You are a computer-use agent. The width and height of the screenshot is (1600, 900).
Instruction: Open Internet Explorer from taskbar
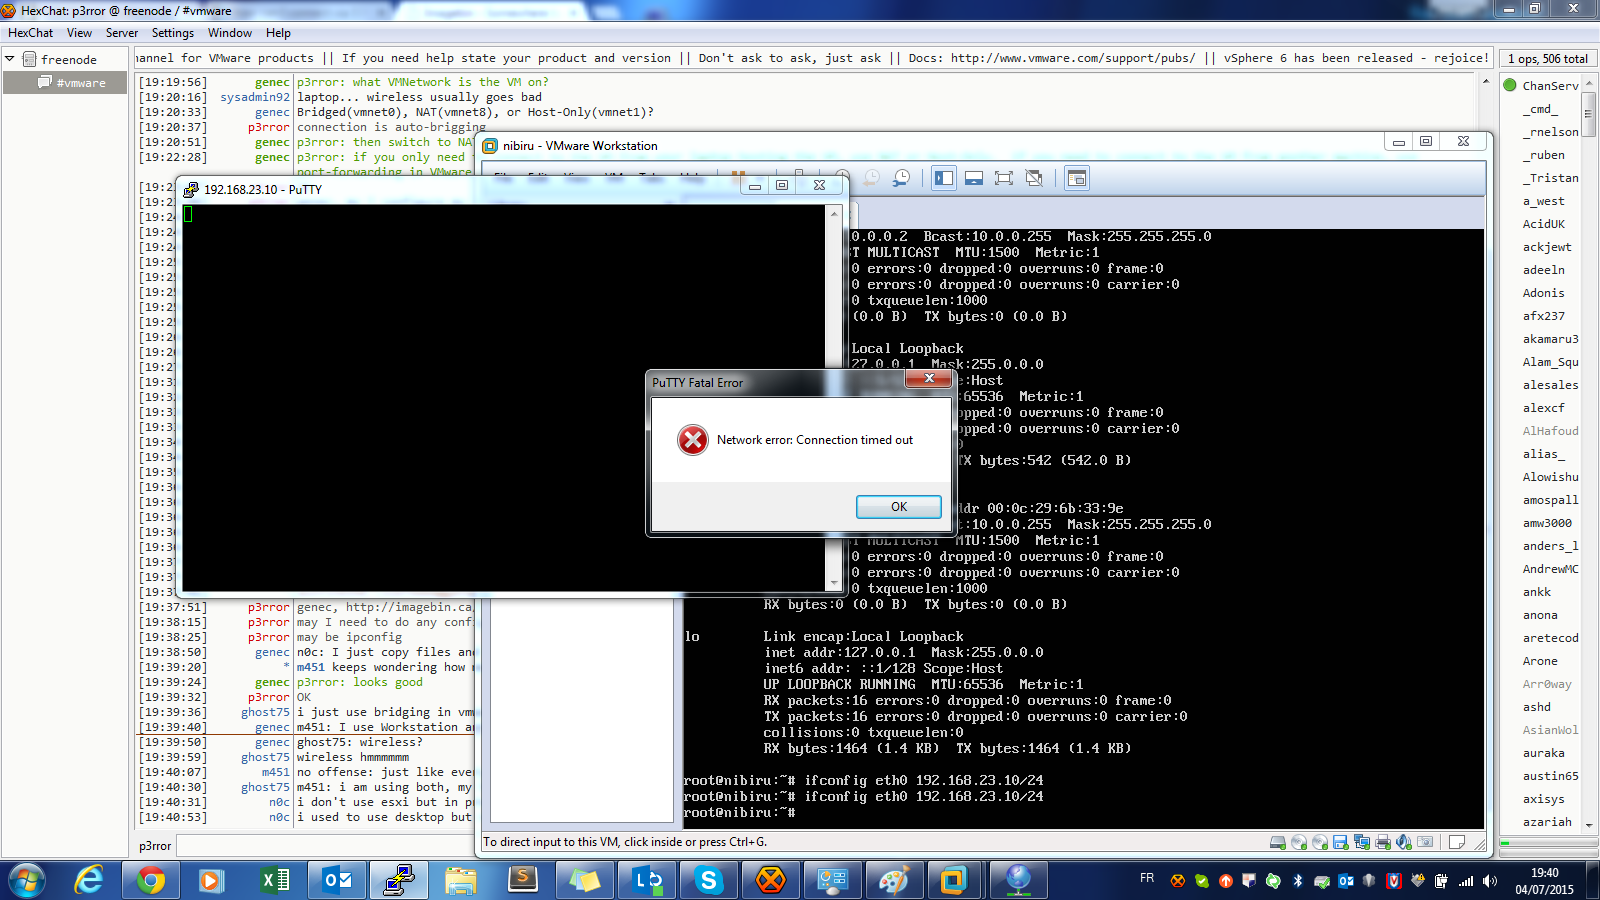89,881
